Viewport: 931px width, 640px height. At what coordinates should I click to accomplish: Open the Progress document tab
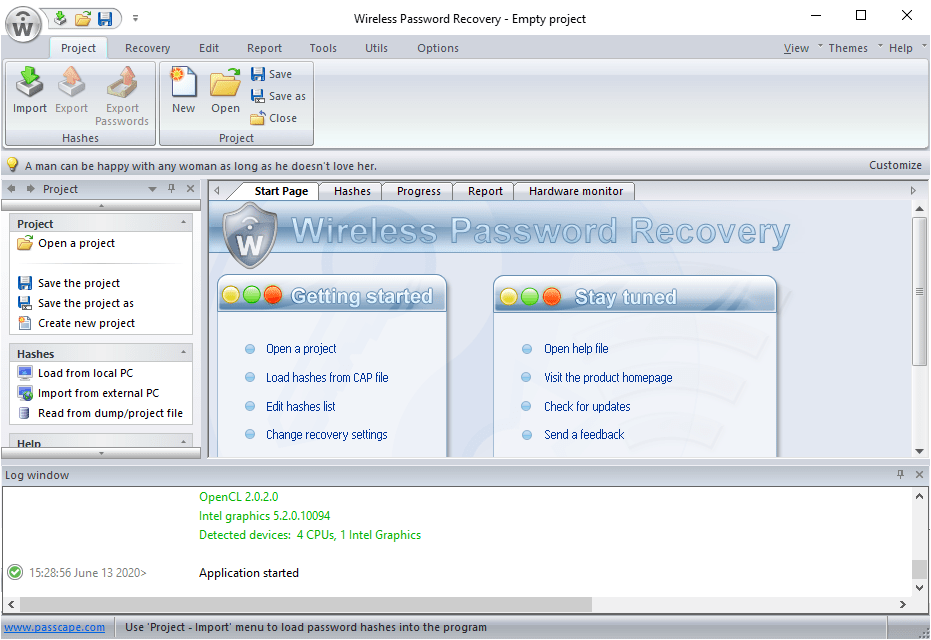419,191
